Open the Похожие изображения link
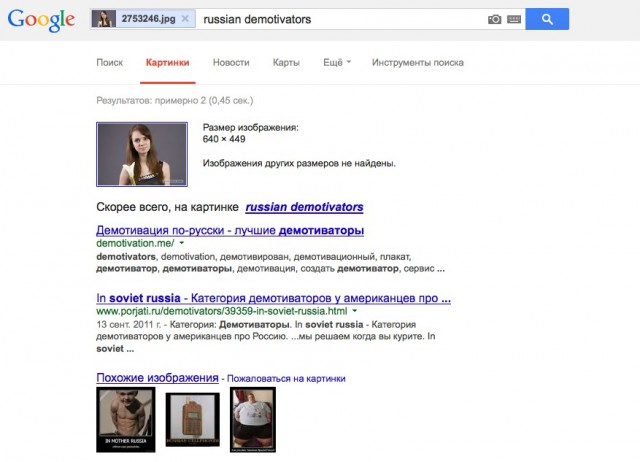 pos(157,378)
